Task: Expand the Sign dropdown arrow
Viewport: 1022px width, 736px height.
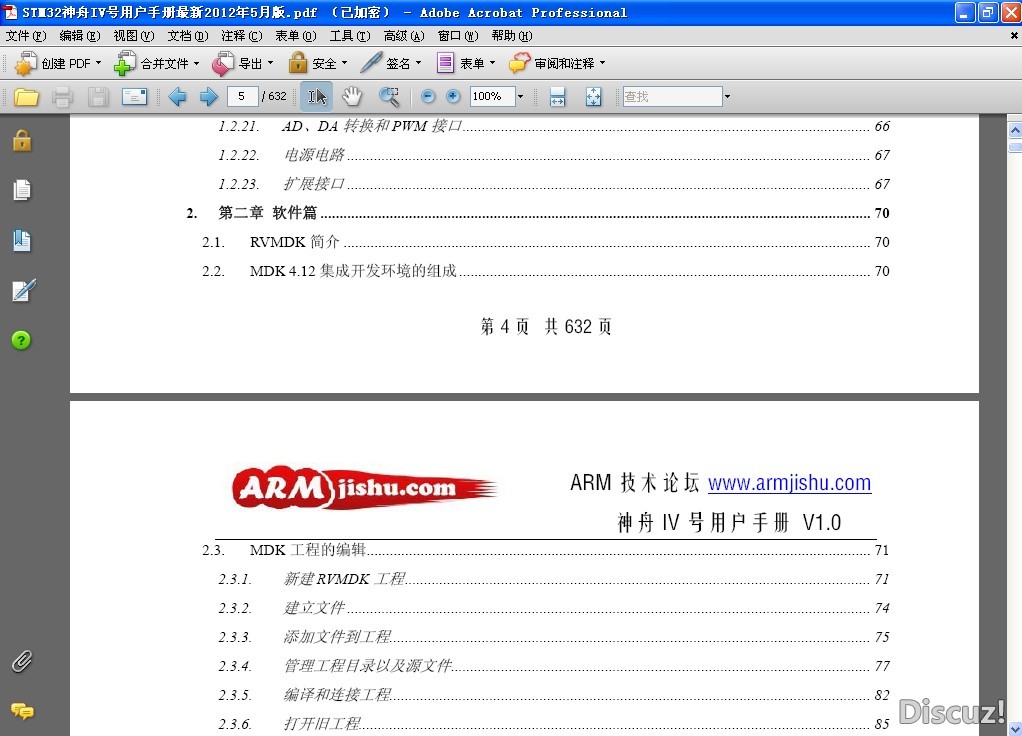Action: (418, 63)
